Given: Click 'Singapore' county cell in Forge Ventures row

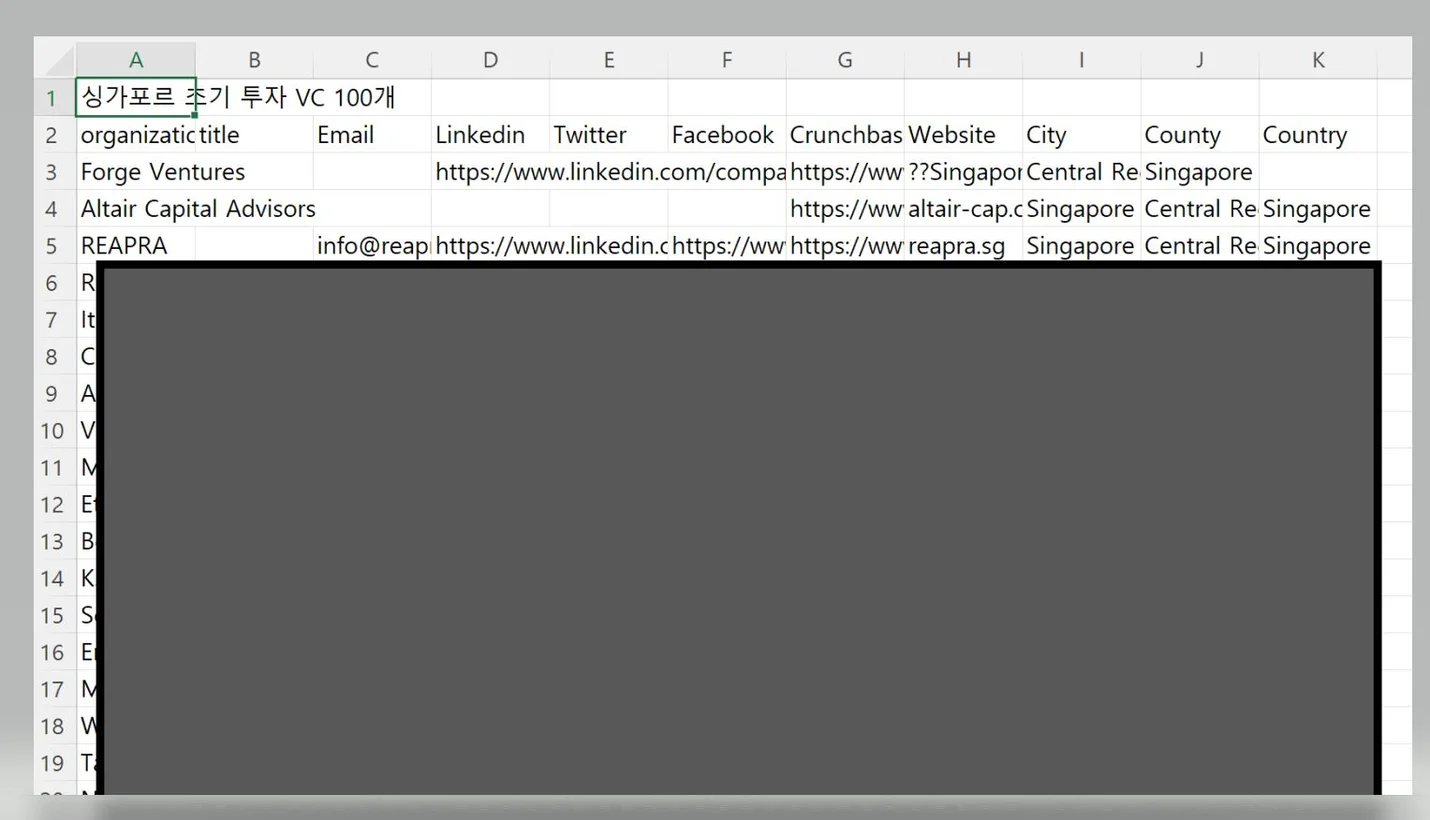Looking at the screenshot, I should tap(1199, 171).
